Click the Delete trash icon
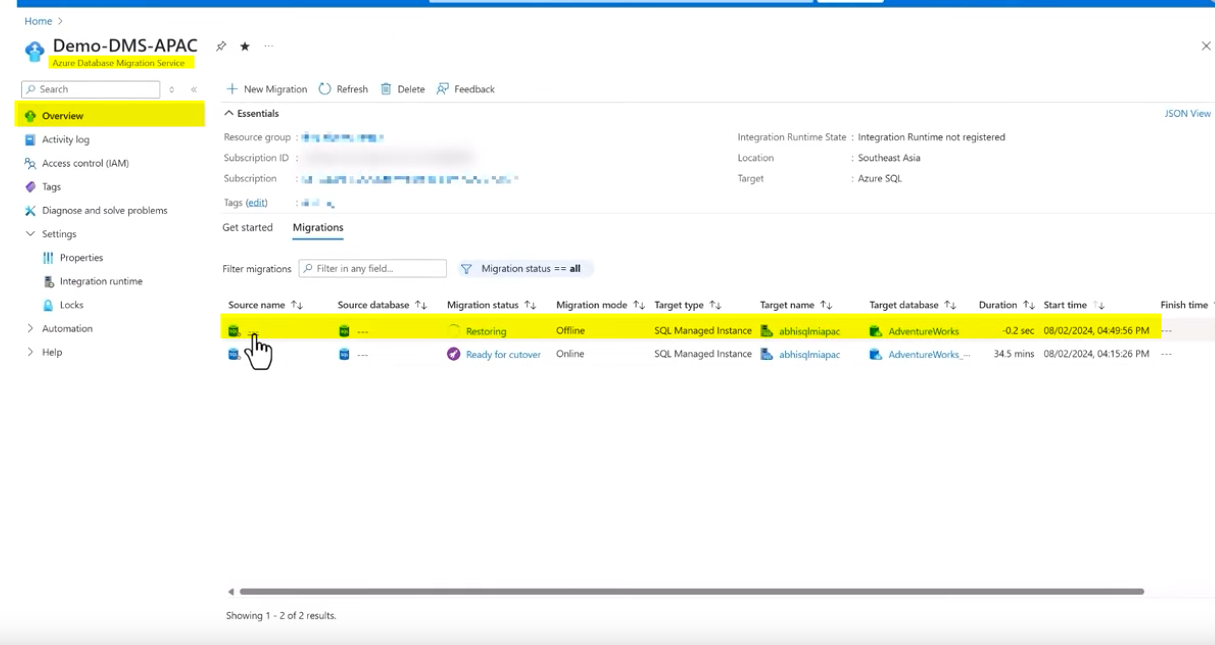Image resolution: width=1215 pixels, height=645 pixels. [386, 89]
